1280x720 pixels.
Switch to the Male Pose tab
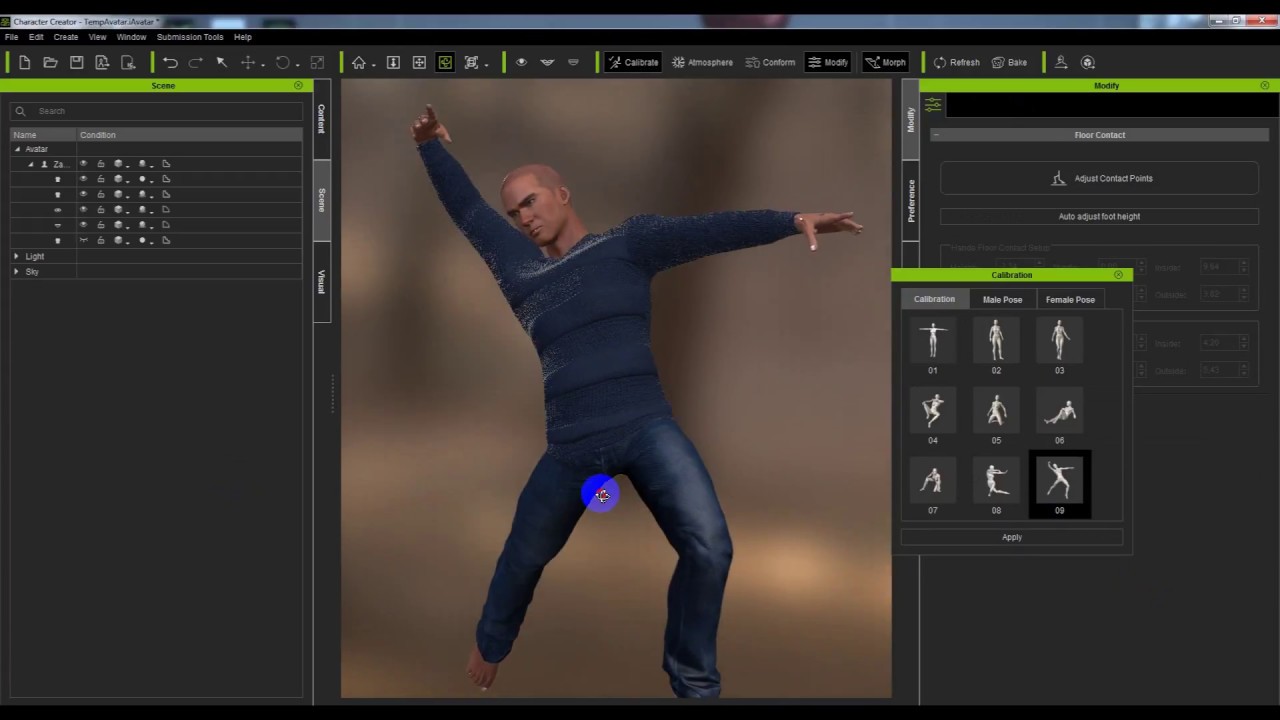[1002, 299]
